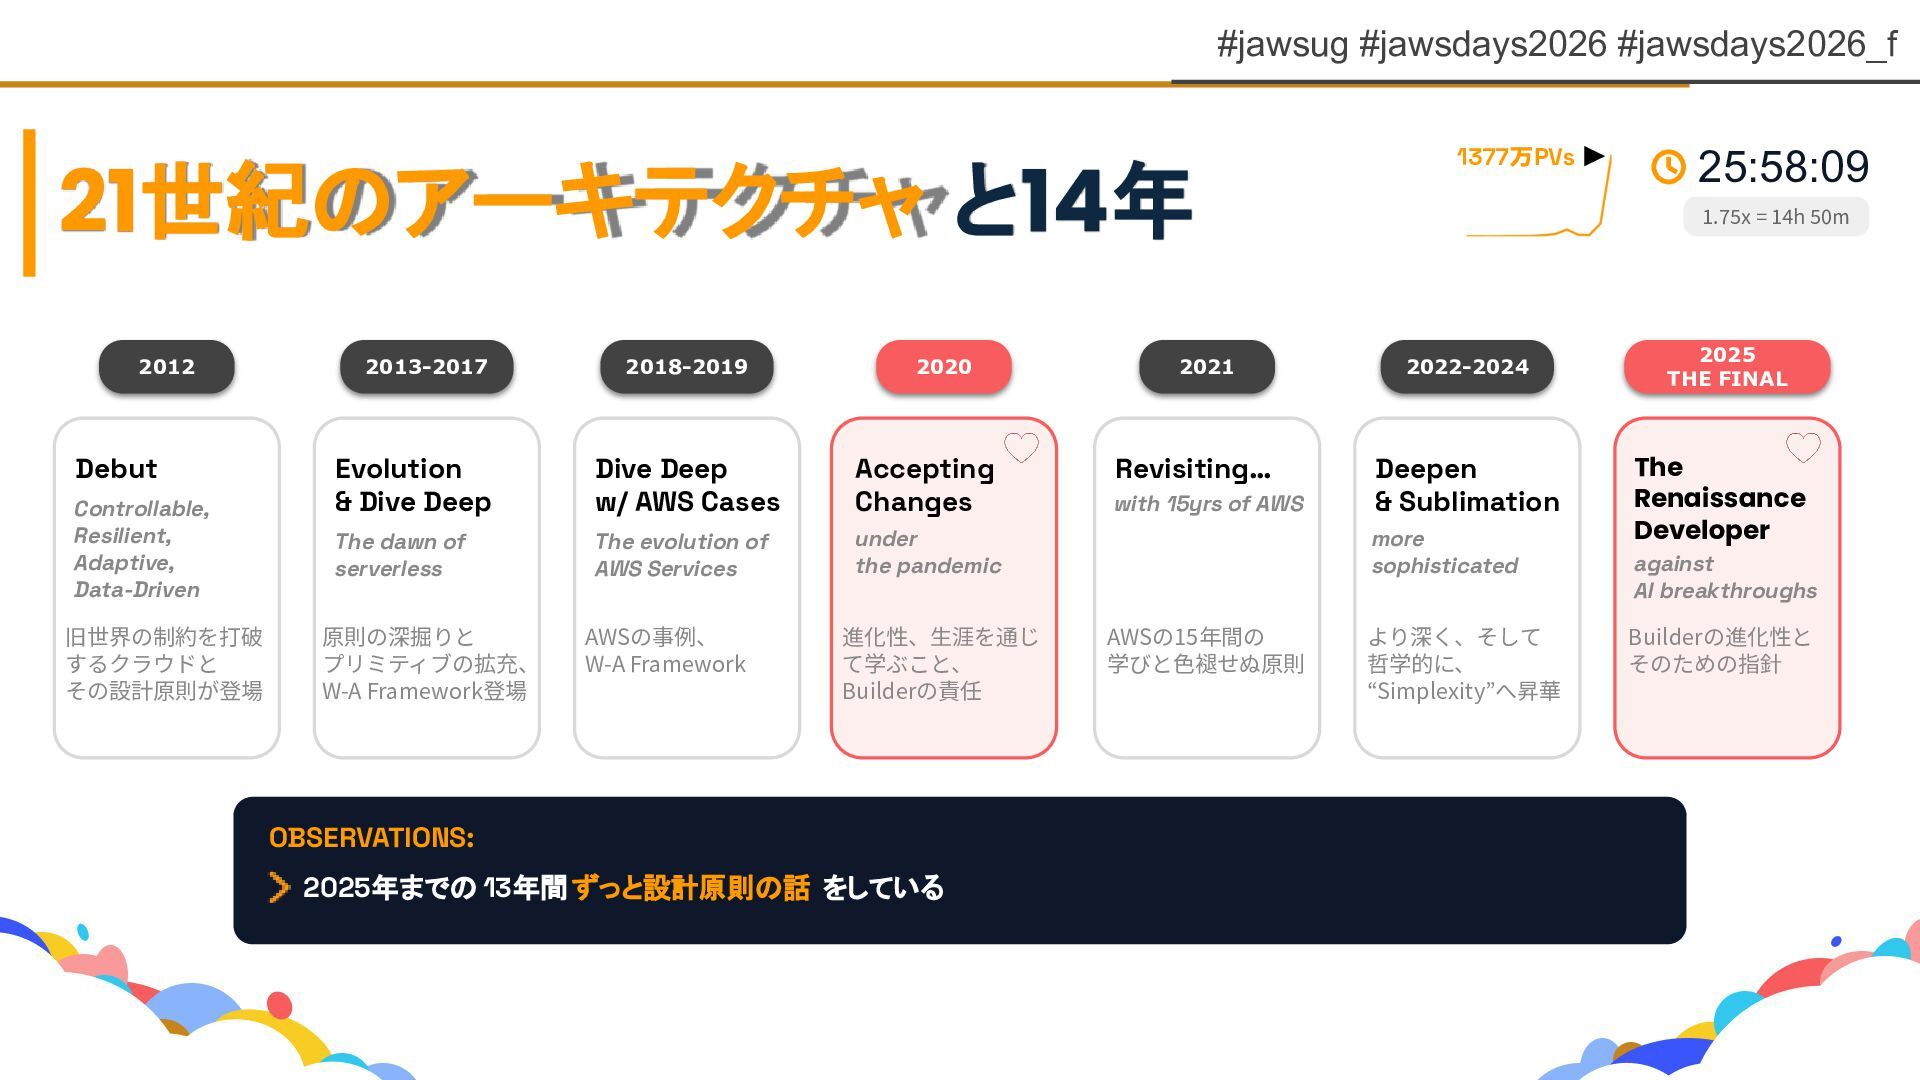Open the Deepen & Sublimation card
The image size is (1920, 1080).
click(1467, 588)
